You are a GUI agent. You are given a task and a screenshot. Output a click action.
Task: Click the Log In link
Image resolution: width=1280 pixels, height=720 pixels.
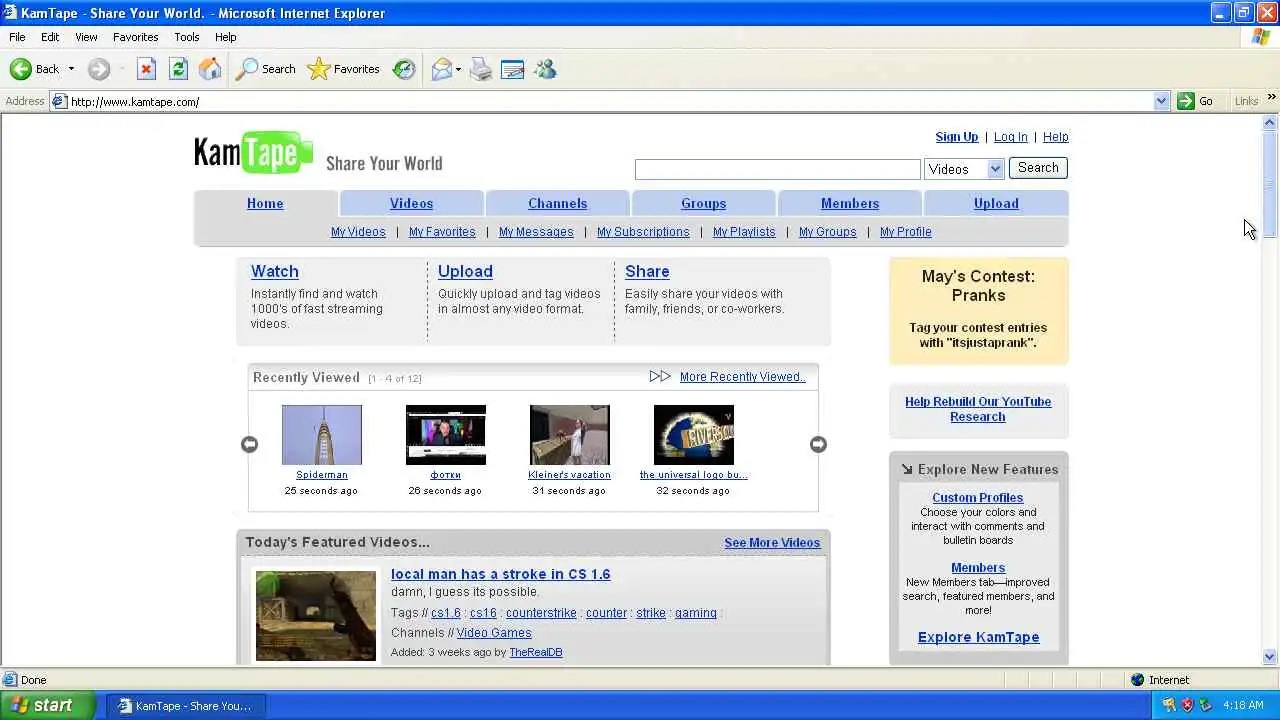pos(1010,137)
